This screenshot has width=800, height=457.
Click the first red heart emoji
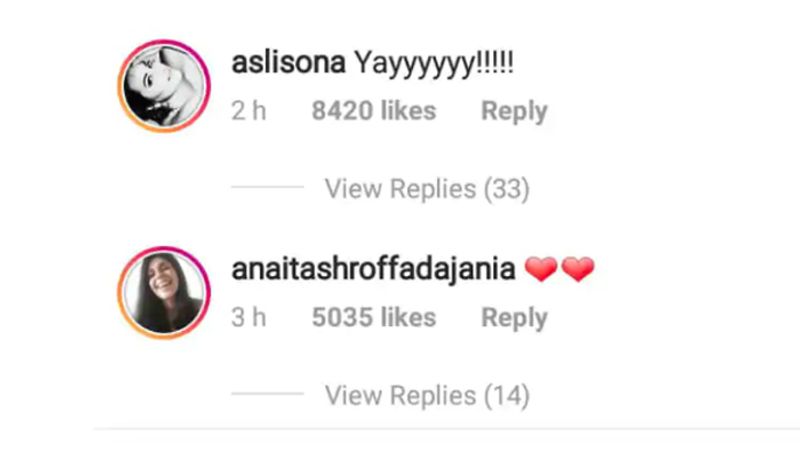pos(541,269)
